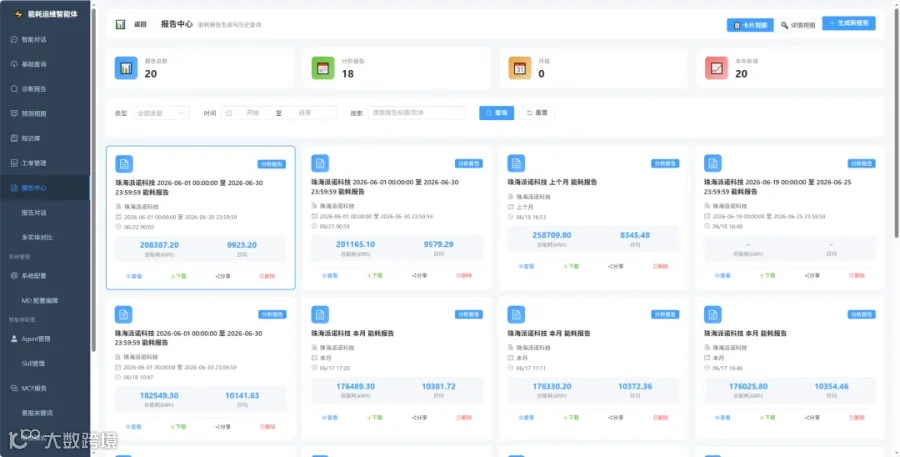
Task: Switch to 卡片视图 card view
Action: point(750,25)
